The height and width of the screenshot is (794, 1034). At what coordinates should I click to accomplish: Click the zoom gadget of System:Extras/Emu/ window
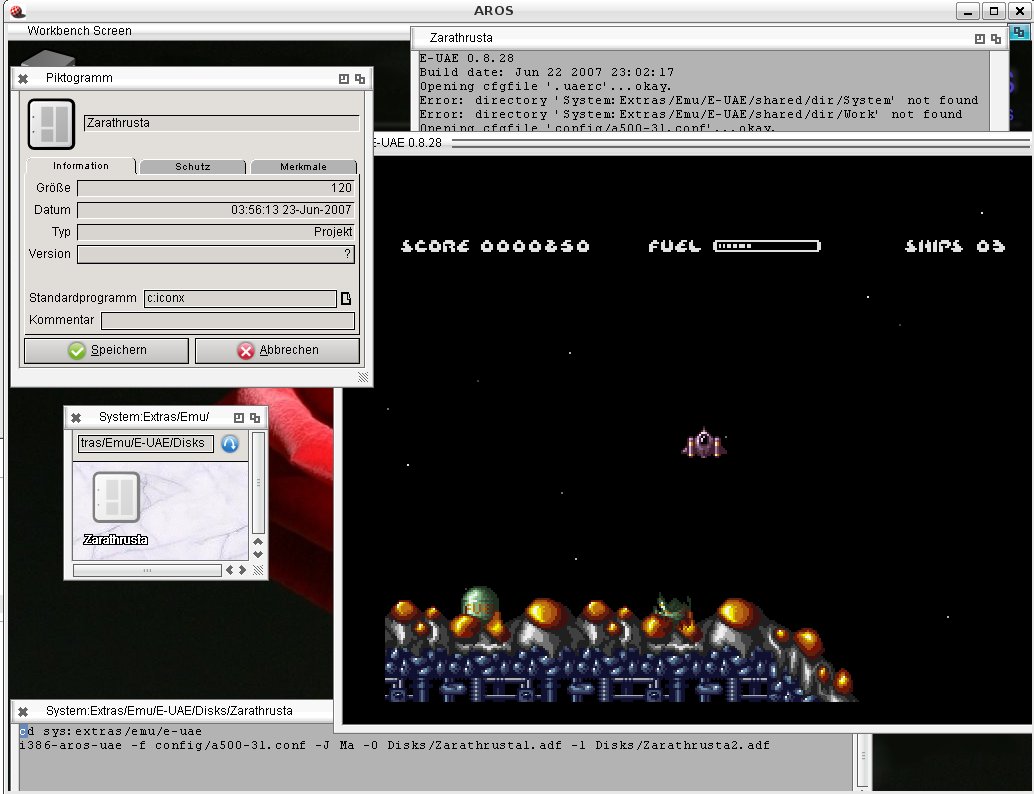(239, 417)
